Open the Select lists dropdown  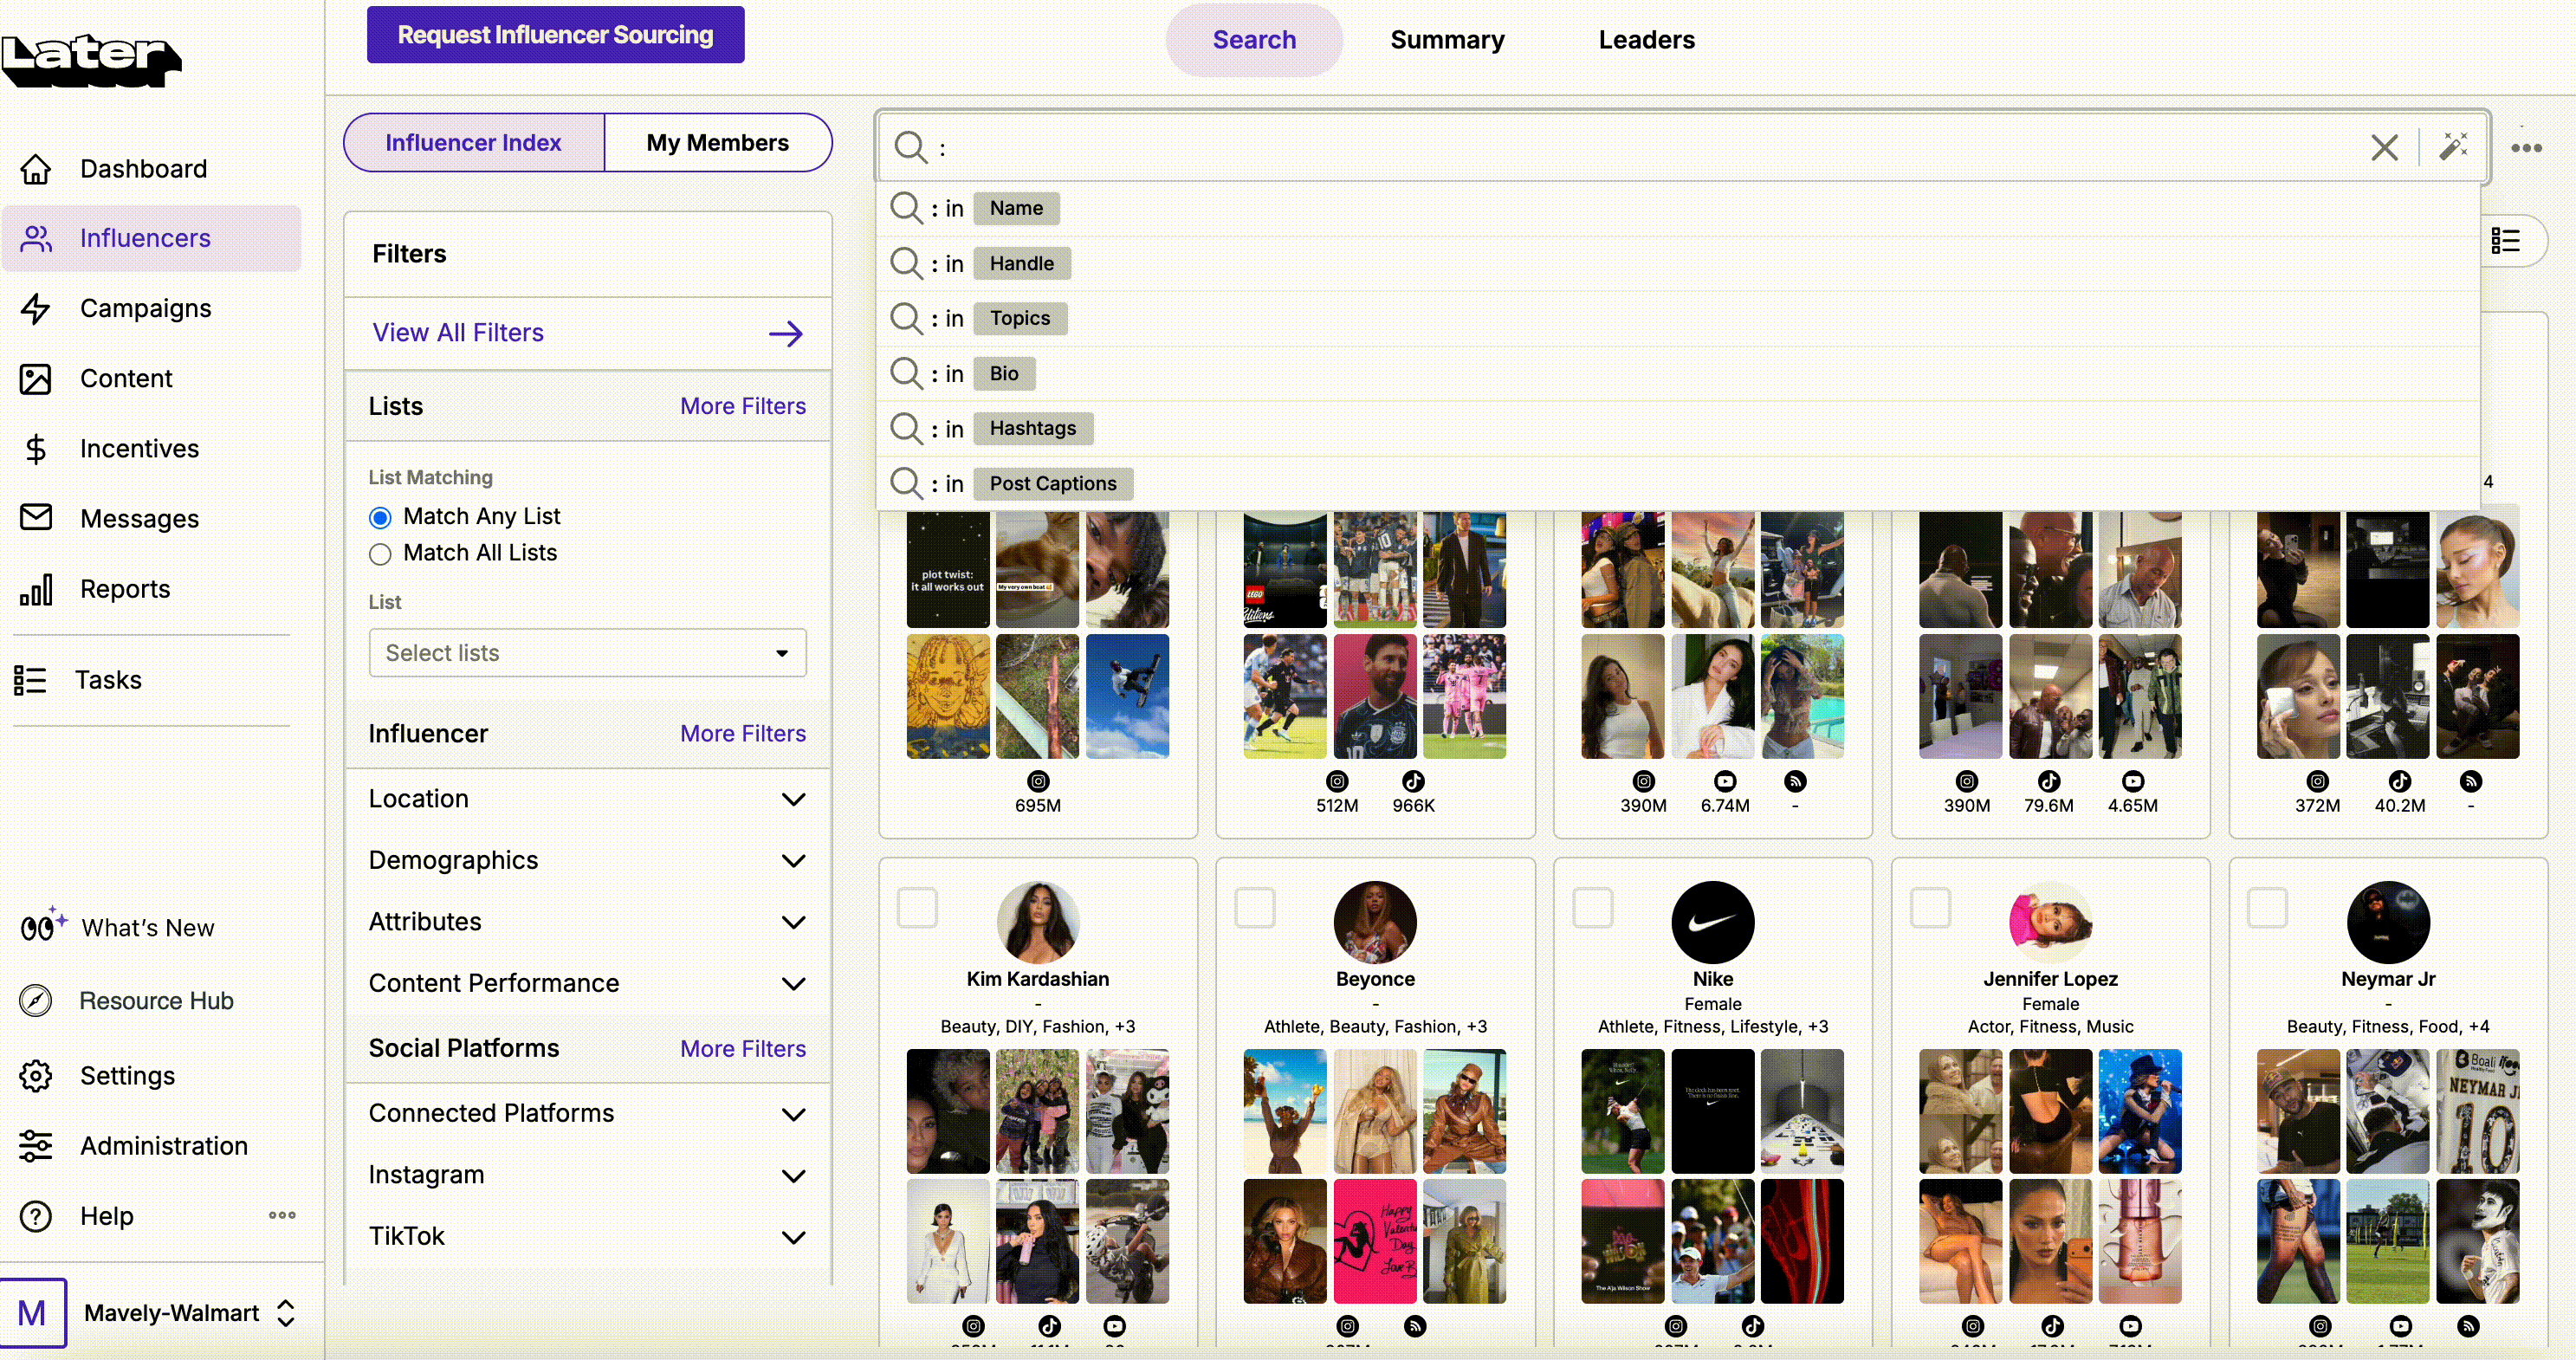[x=587, y=653]
